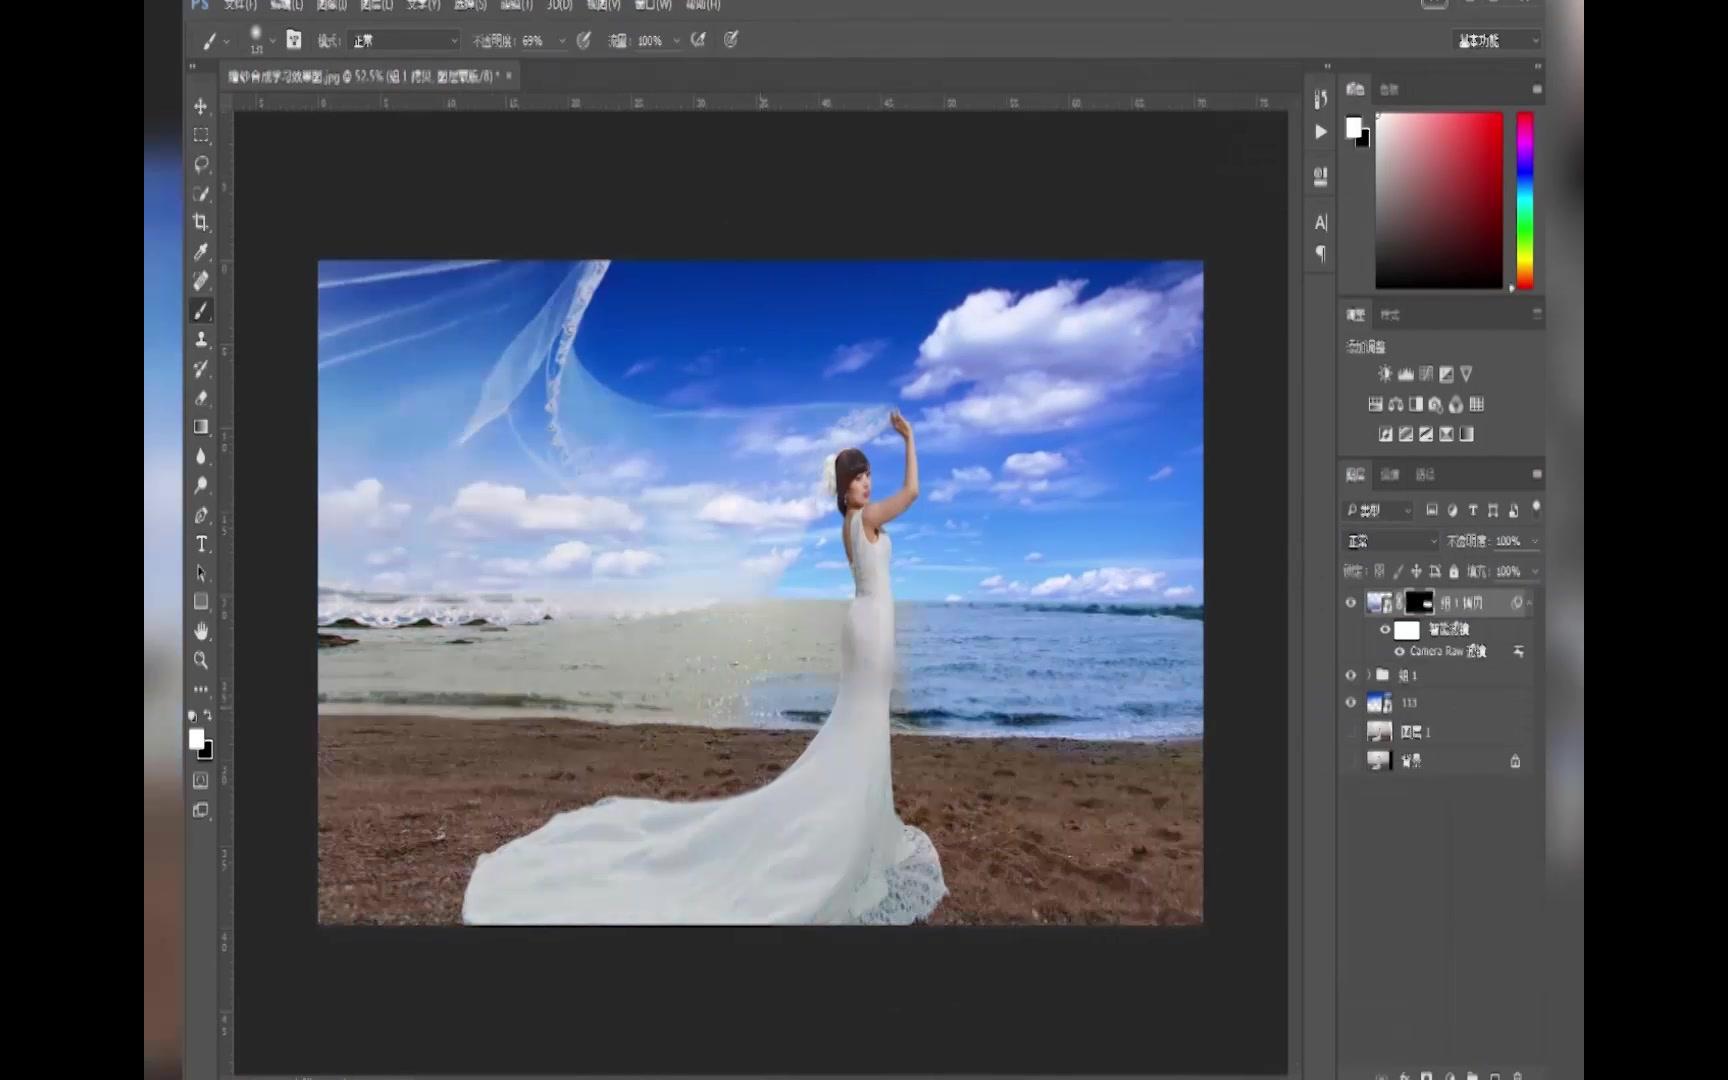Open the 帮助(H) menu
The height and width of the screenshot is (1080, 1728).
tap(703, 5)
